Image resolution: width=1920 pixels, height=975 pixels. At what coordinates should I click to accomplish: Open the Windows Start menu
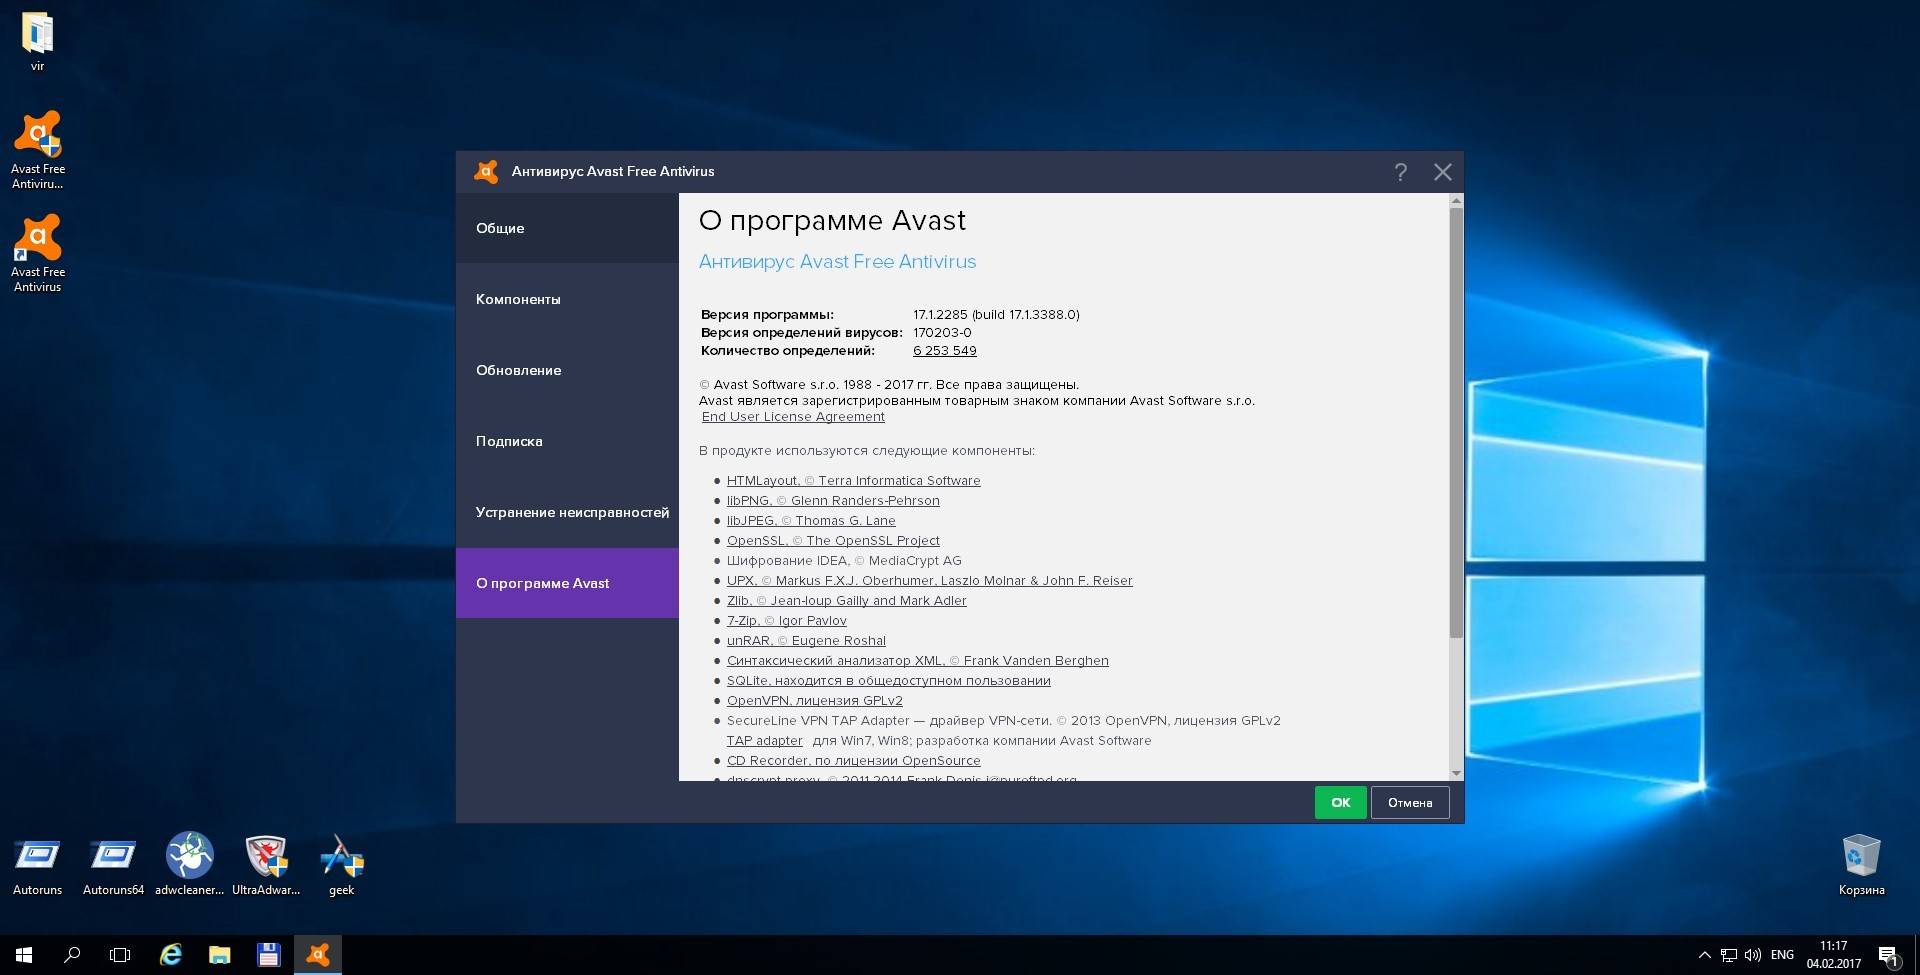[24, 955]
